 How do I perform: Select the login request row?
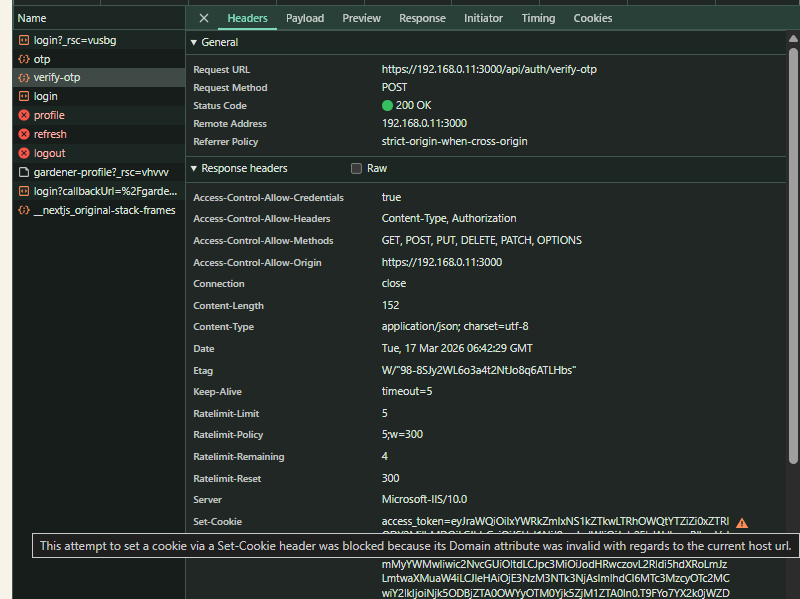tap(99, 96)
